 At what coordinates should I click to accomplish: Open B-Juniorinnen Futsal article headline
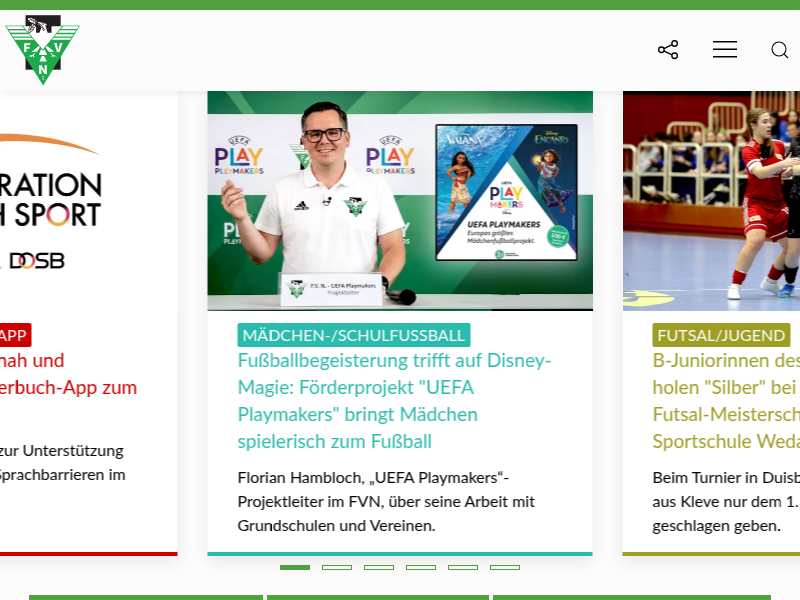725,400
